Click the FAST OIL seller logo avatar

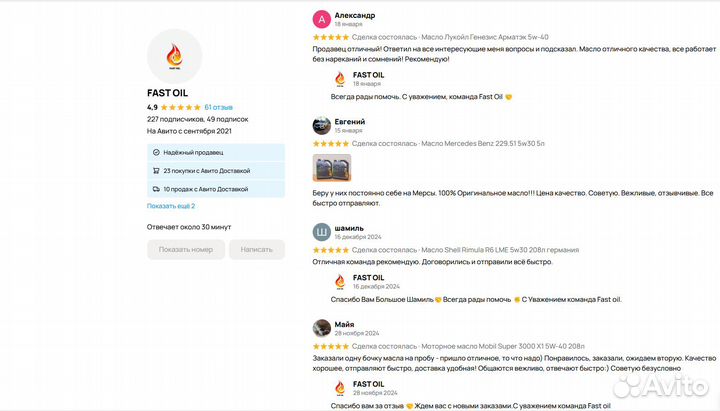(174, 56)
